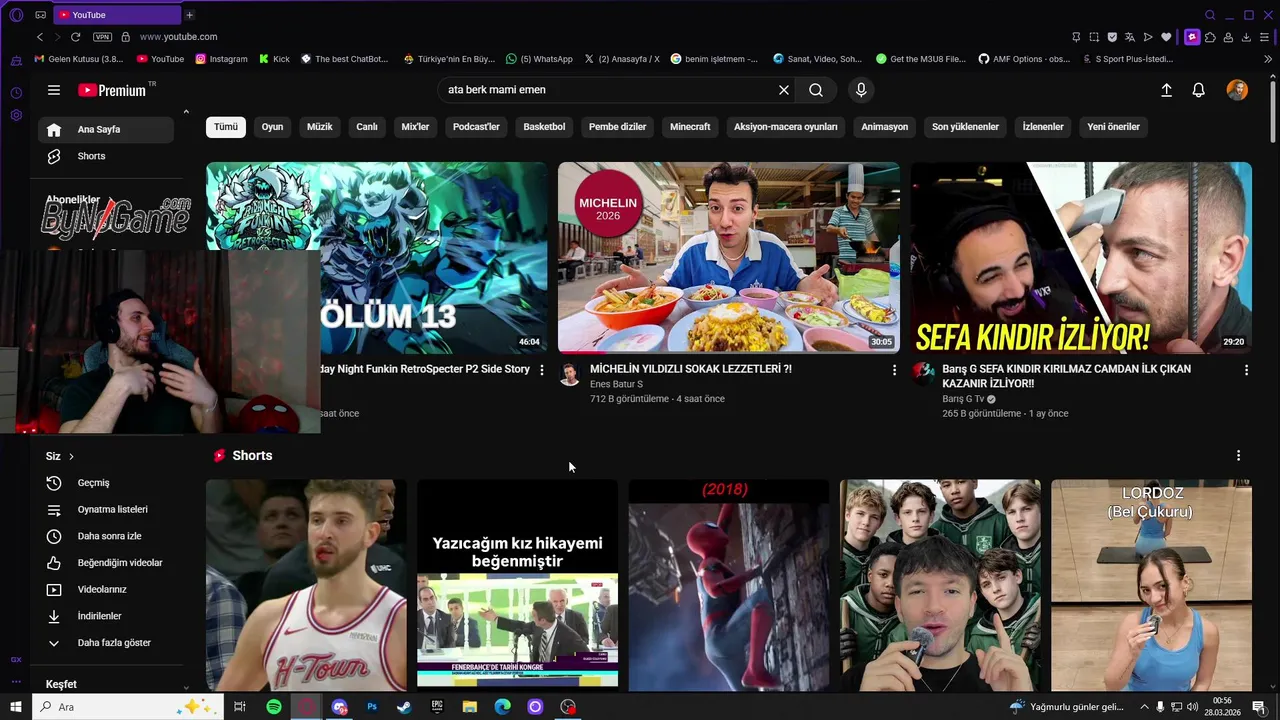Select the Mix'ler filter chip
1280x720 pixels.
415,127
